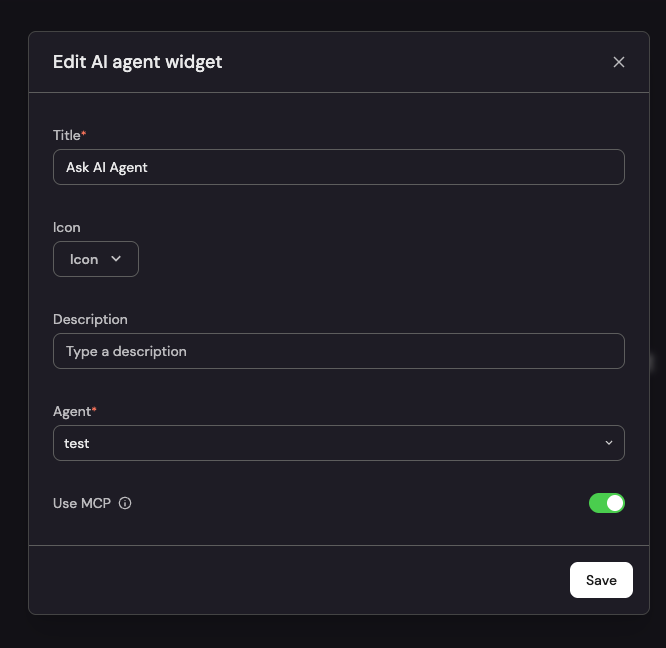Select the selected agent value 'test'

[x=77, y=443]
